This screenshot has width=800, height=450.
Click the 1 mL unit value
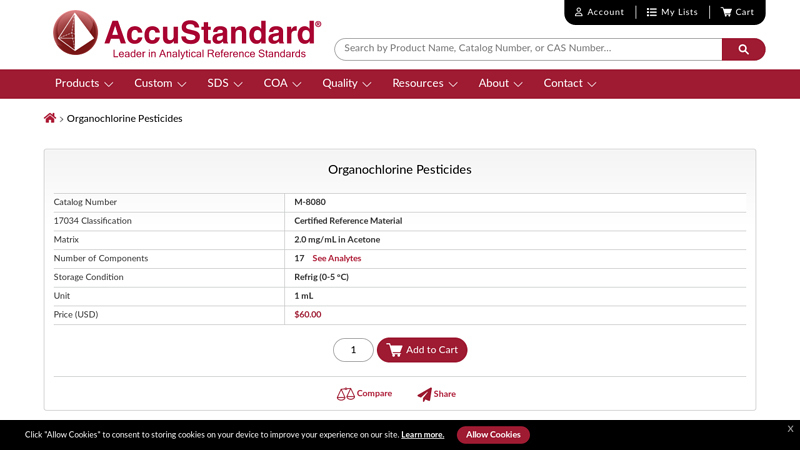click(304, 296)
